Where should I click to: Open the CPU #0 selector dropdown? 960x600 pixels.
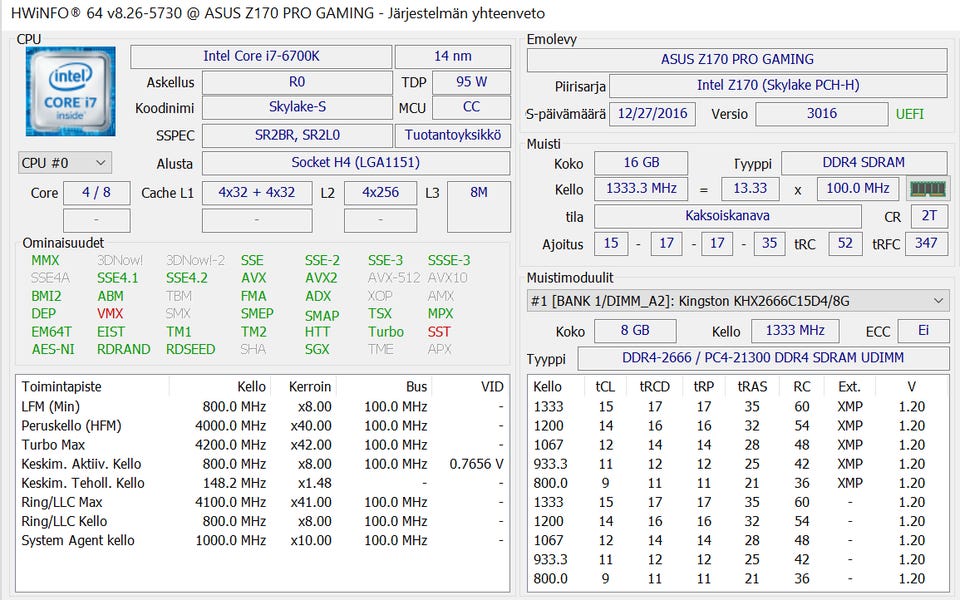pyautogui.click(x=65, y=162)
